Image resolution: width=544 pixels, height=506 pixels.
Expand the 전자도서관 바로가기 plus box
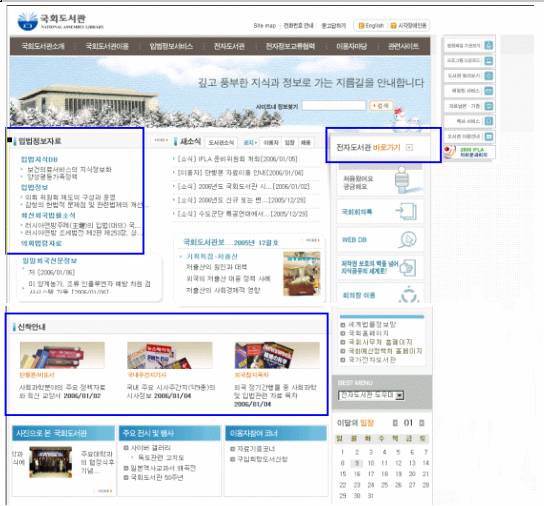409,148
